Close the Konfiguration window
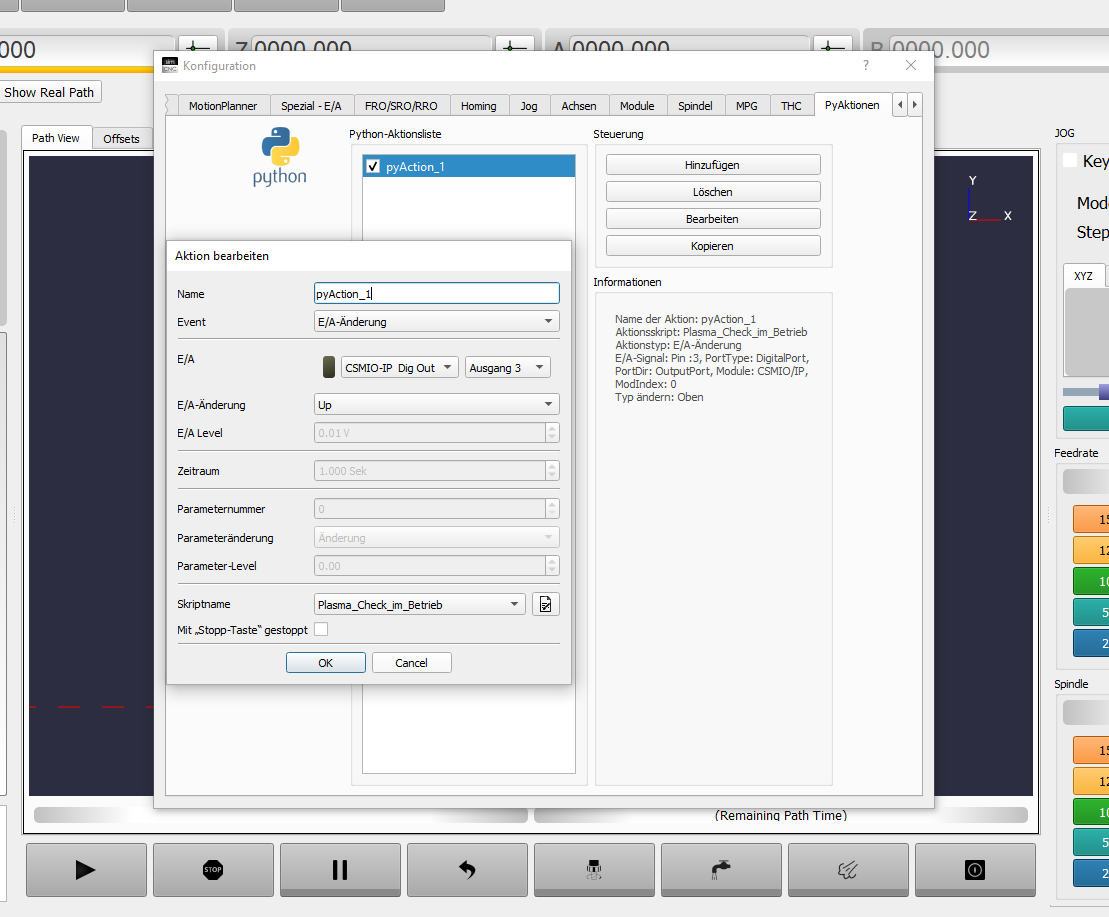The height and width of the screenshot is (917, 1109). (911, 65)
